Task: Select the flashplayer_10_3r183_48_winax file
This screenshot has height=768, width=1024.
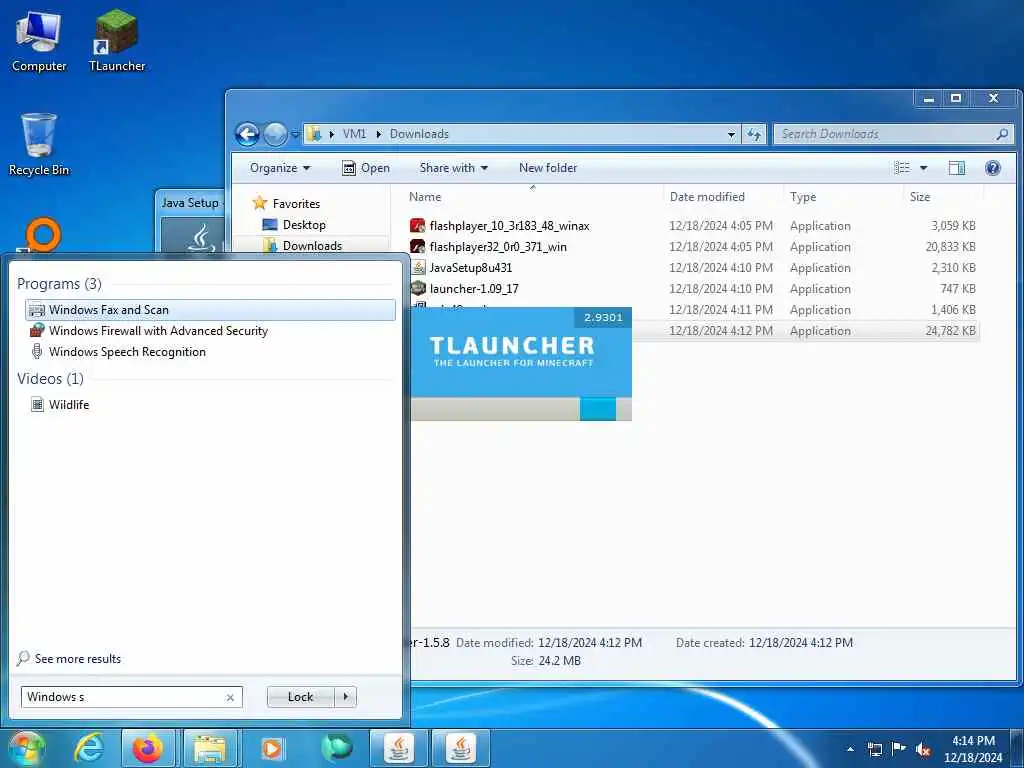Action: pyautogui.click(x=509, y=226)
